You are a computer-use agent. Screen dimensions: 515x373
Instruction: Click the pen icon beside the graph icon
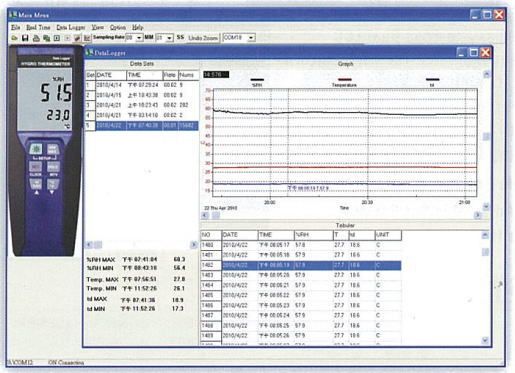click(77, 38)
